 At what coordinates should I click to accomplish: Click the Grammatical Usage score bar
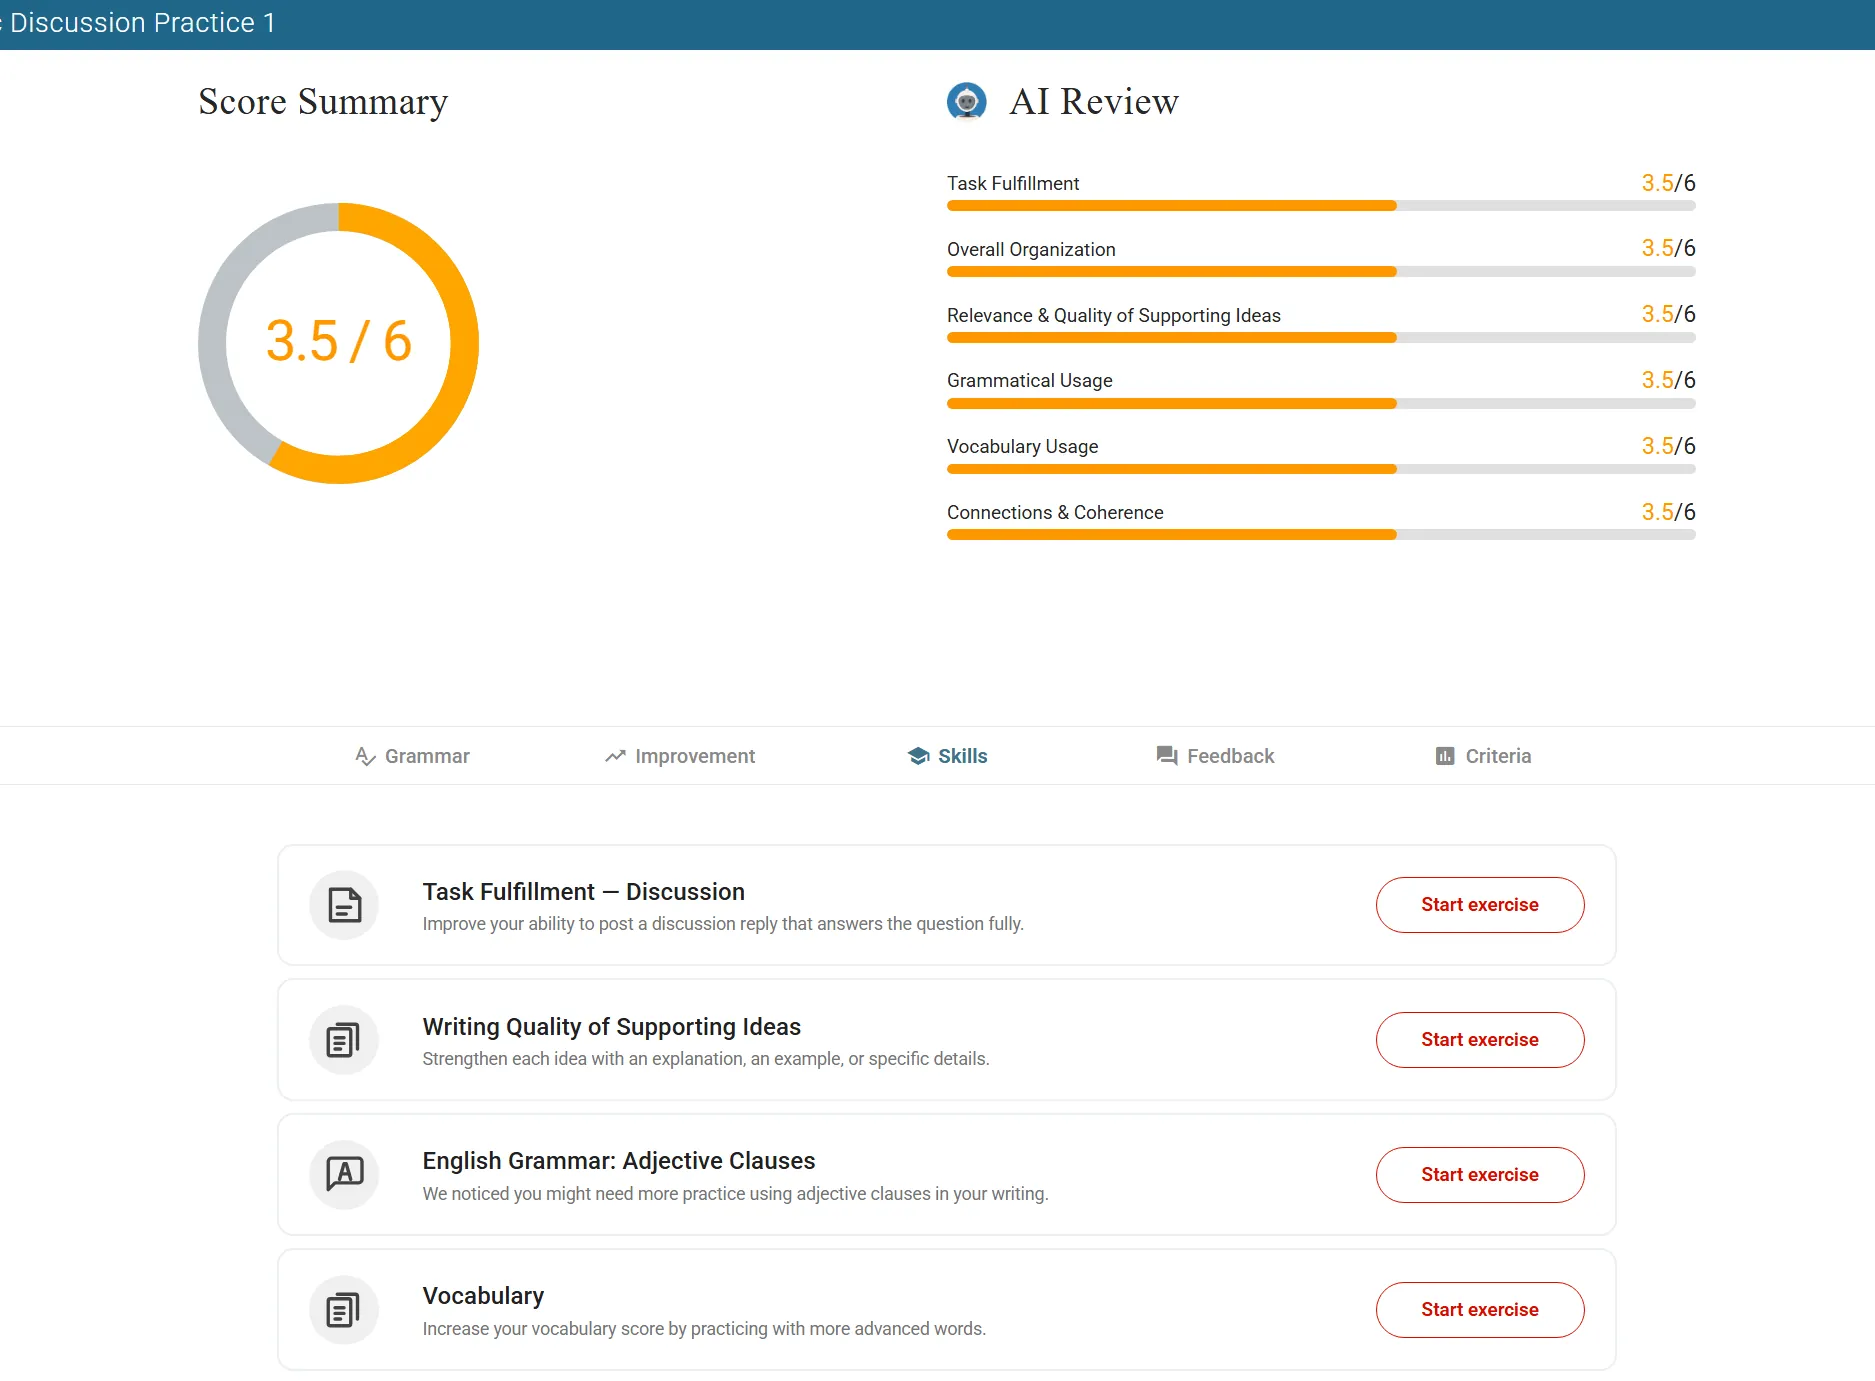[x=1321, y=404]
